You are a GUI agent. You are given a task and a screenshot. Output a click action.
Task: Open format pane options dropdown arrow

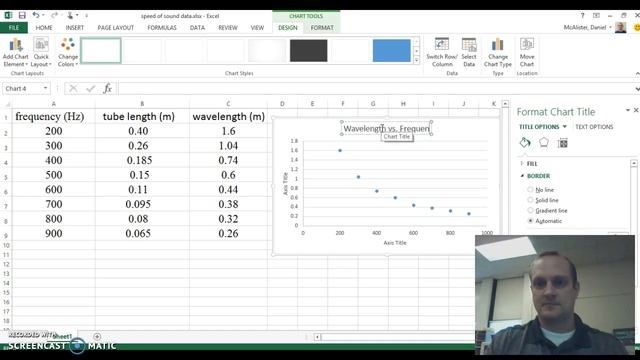point(628,110)
